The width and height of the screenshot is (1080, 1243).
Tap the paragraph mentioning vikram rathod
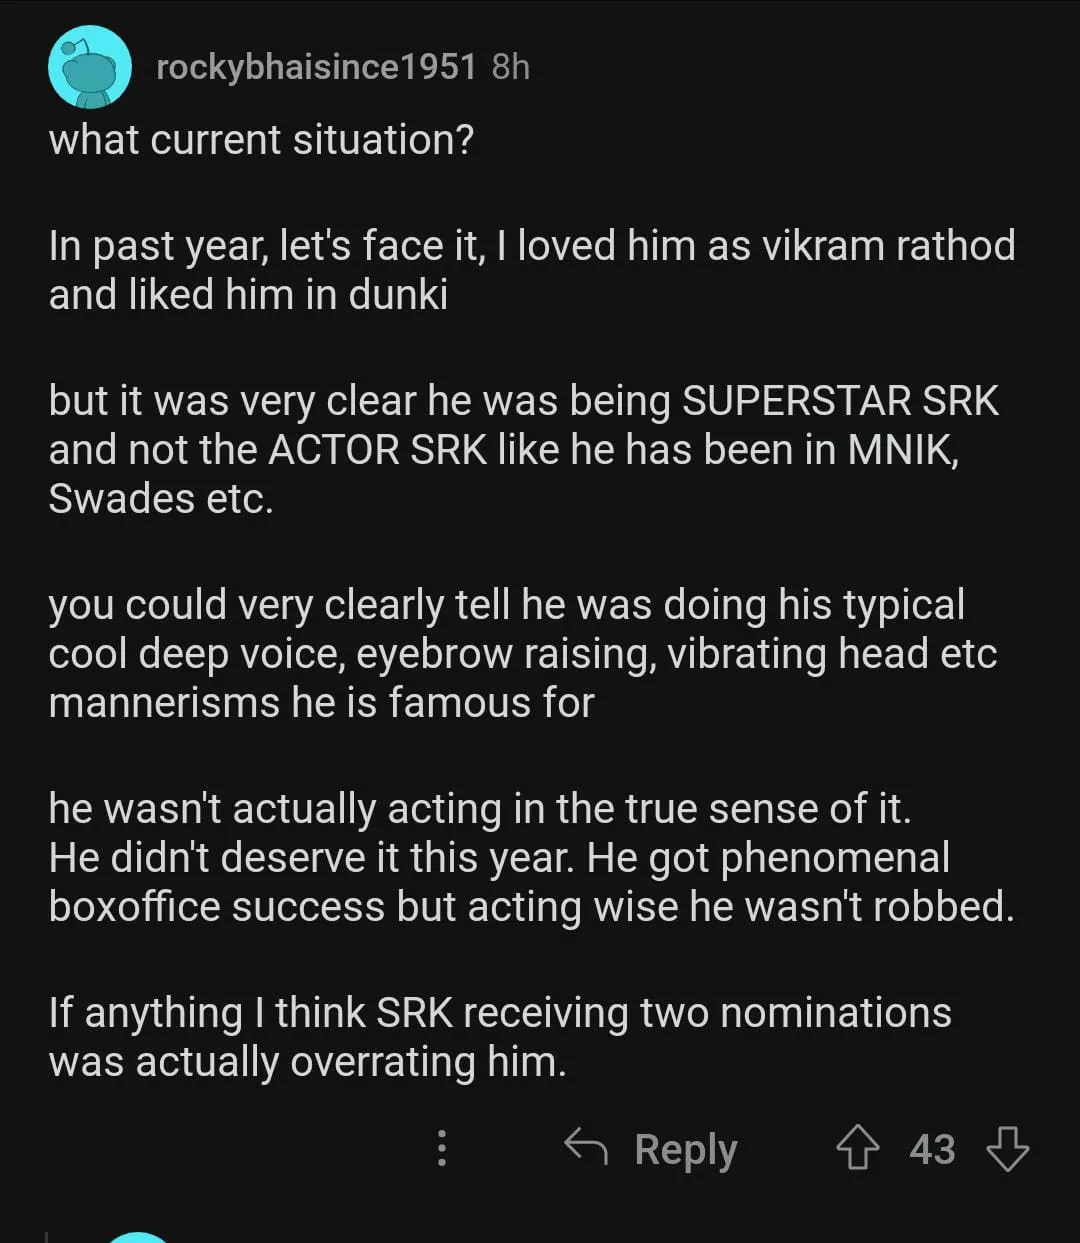[x=531, y=269]
